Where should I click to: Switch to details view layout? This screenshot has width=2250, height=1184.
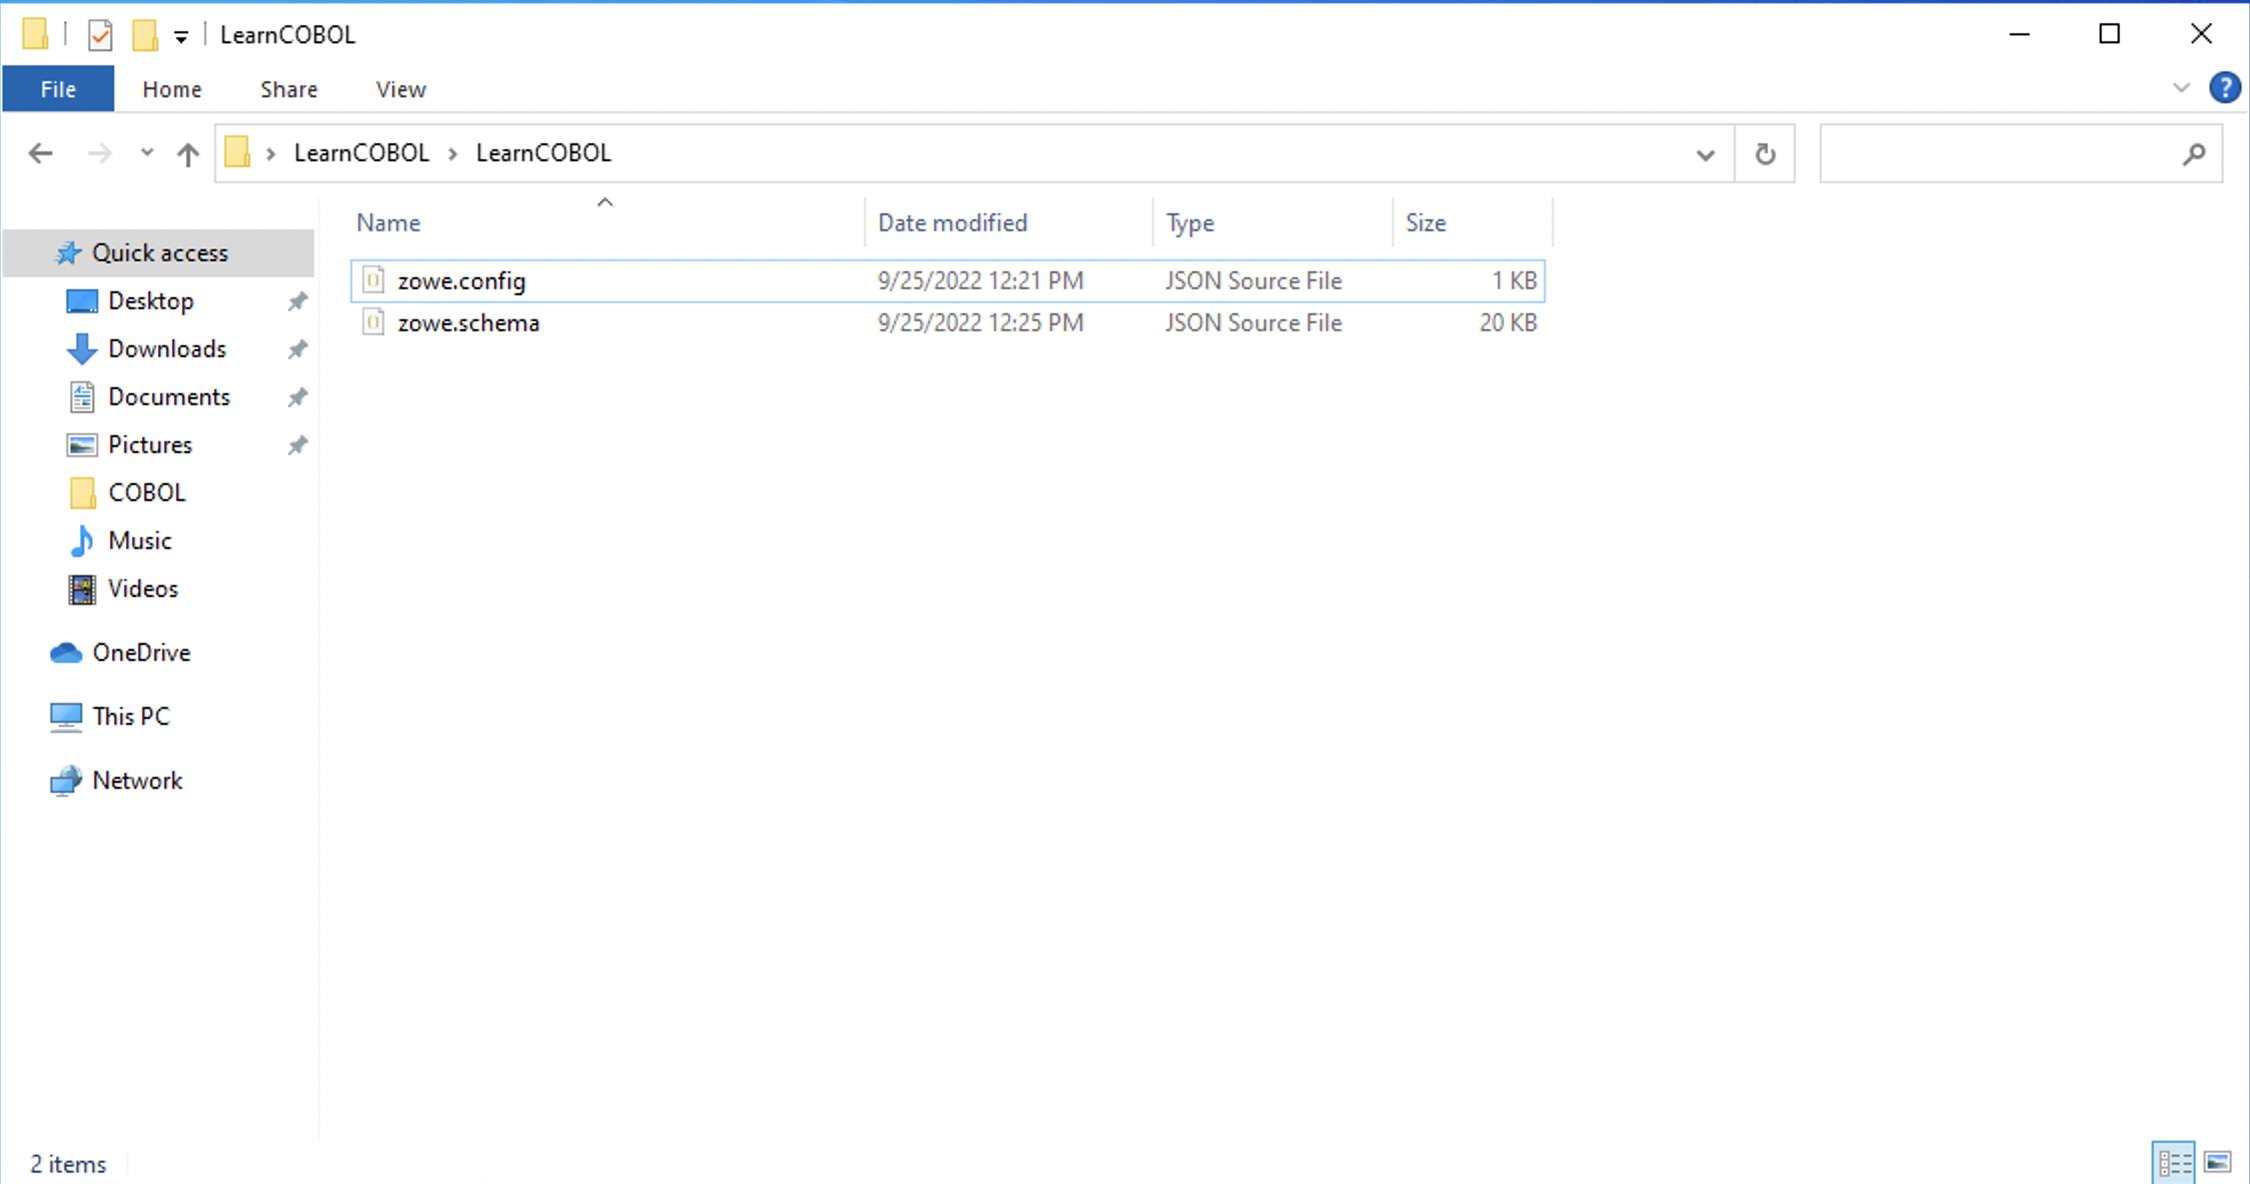[2173, 1163]
